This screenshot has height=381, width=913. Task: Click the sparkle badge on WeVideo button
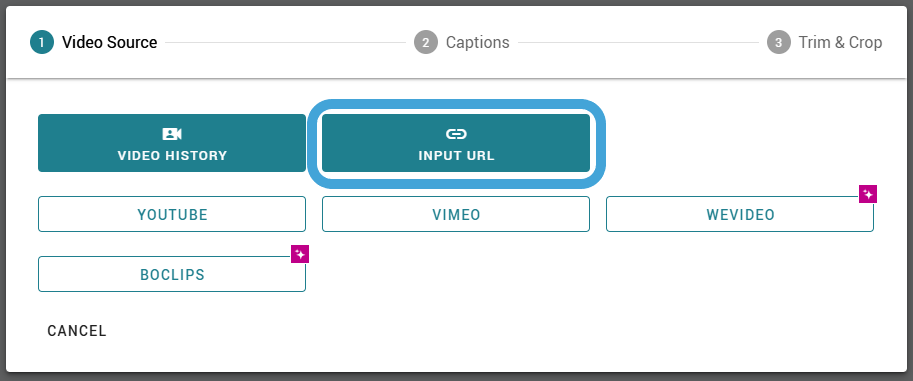click(868, 195)
